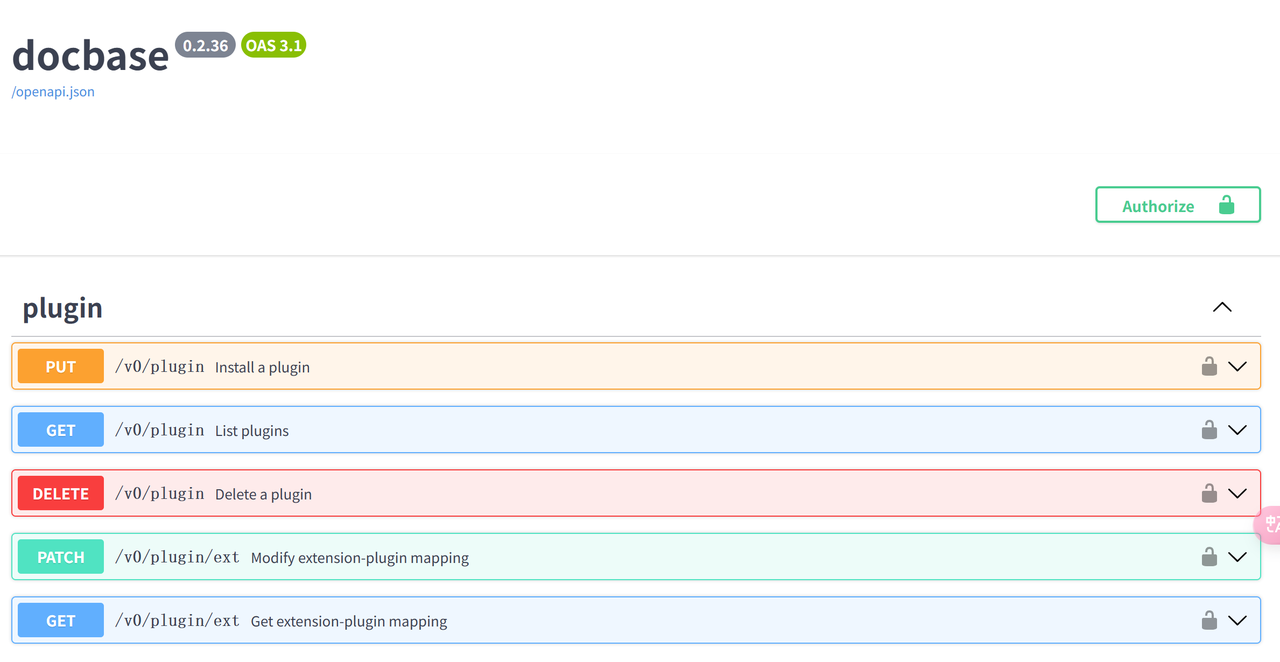Expand the DELETE plugin chevron arrow

(x=1237, y=493)
